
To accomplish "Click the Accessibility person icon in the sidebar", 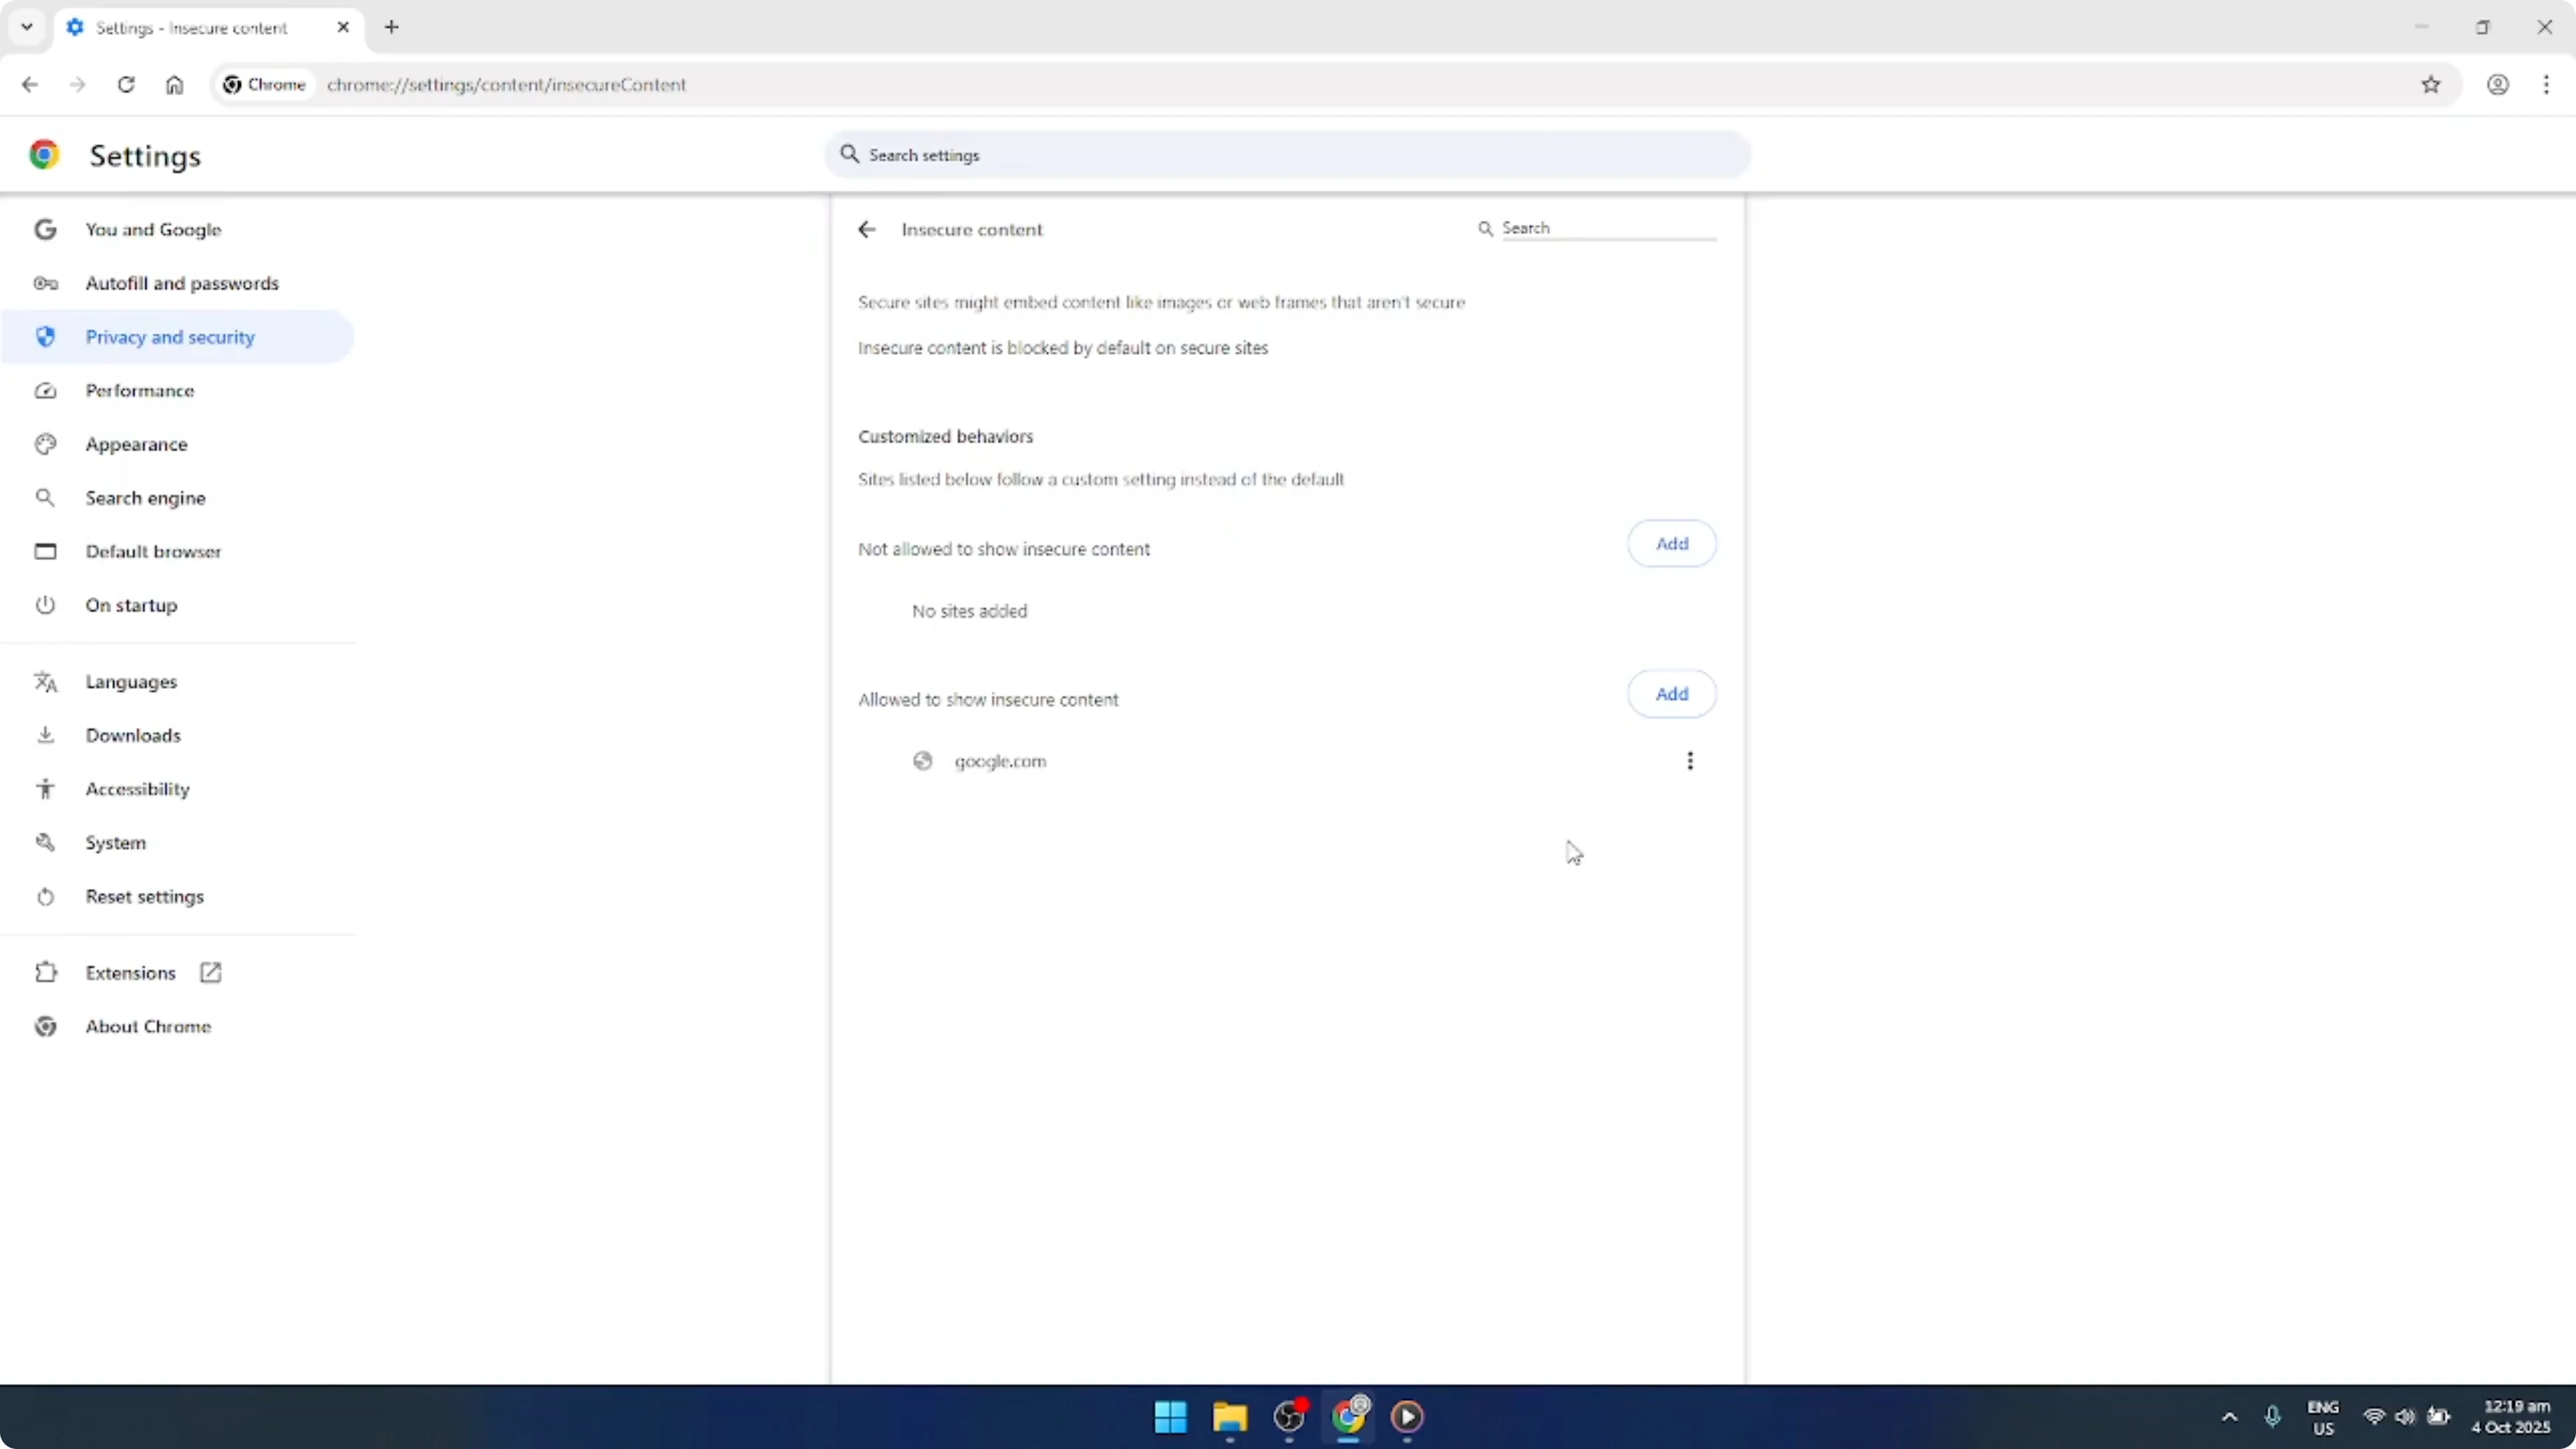I will pyautogui.click(x=45, y=788).
